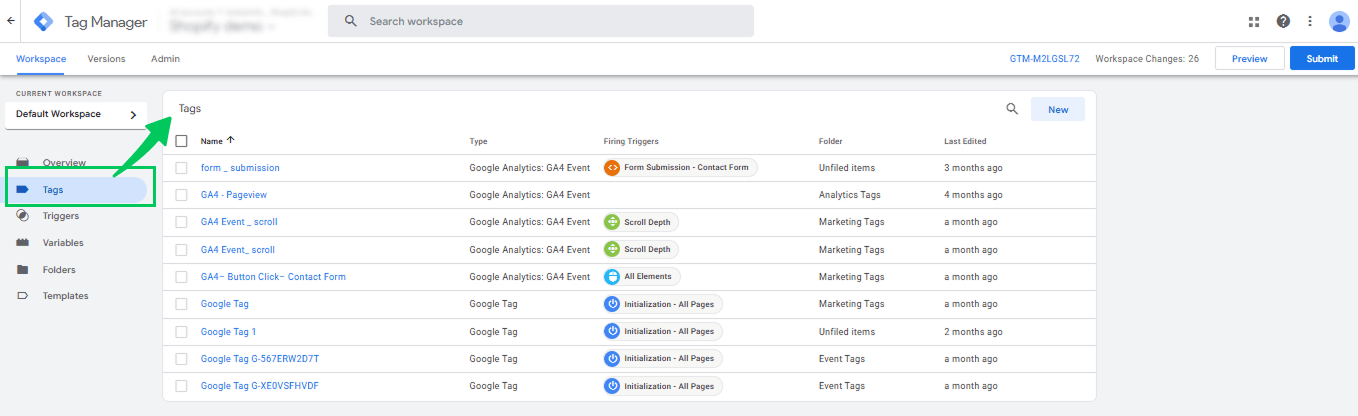Click the sort arrow next to Name
Screen dimensions: 1358x416
[231, 141]
